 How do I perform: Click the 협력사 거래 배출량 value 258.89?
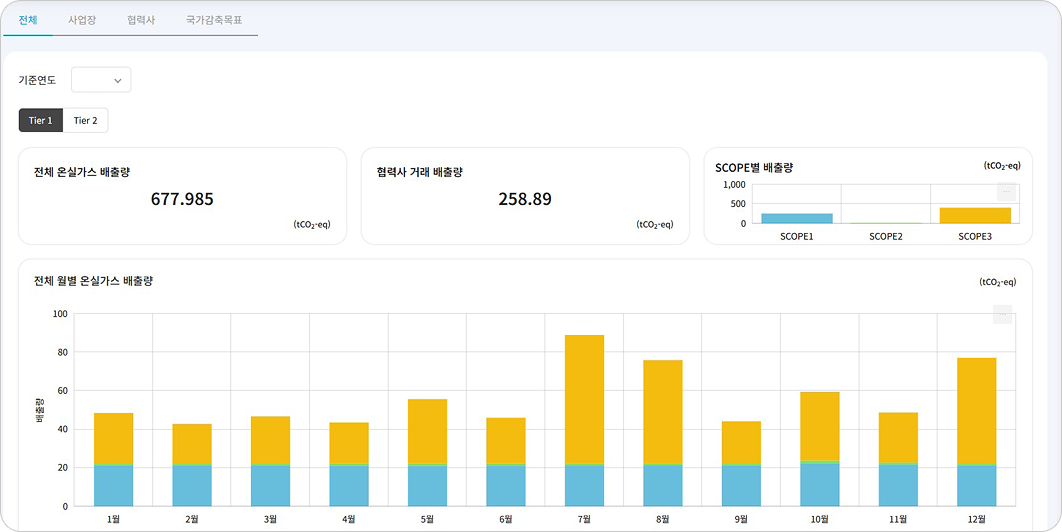(x=525, y=199)
